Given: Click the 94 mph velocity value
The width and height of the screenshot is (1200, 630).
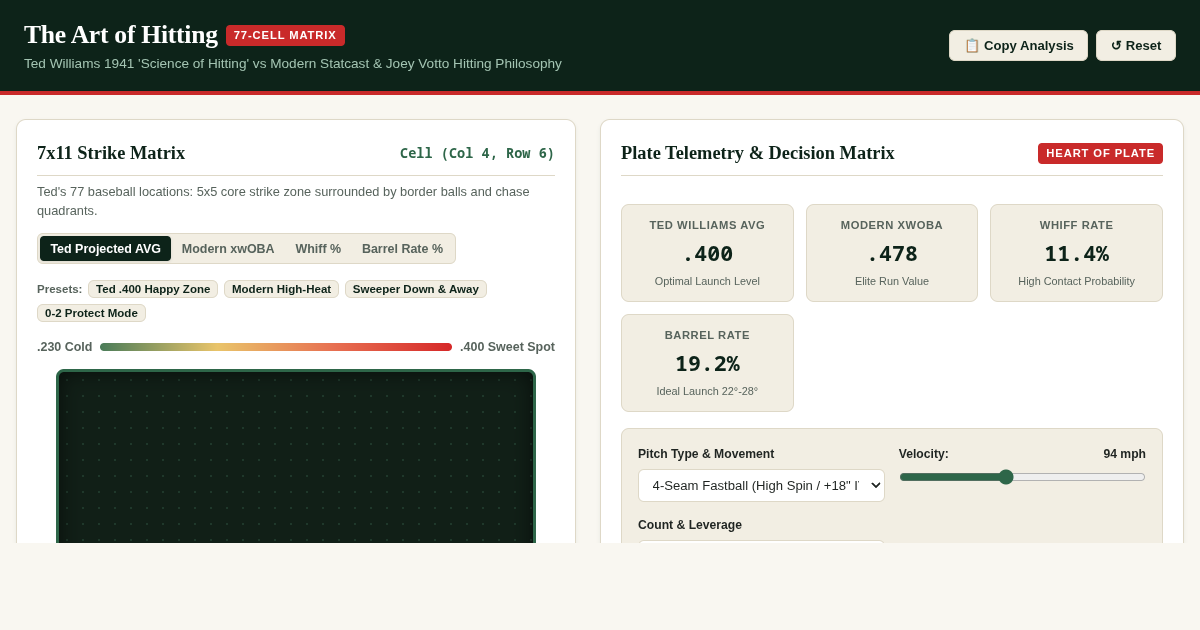Looking at the screenshot, I should (1124, 454).
